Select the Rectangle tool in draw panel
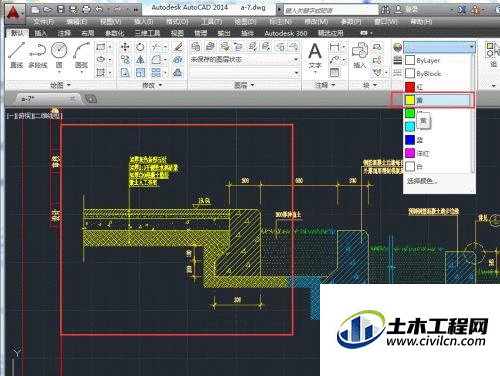Viewport: 500px width, 376px height. pyautogui.click(x=100, y=47)
